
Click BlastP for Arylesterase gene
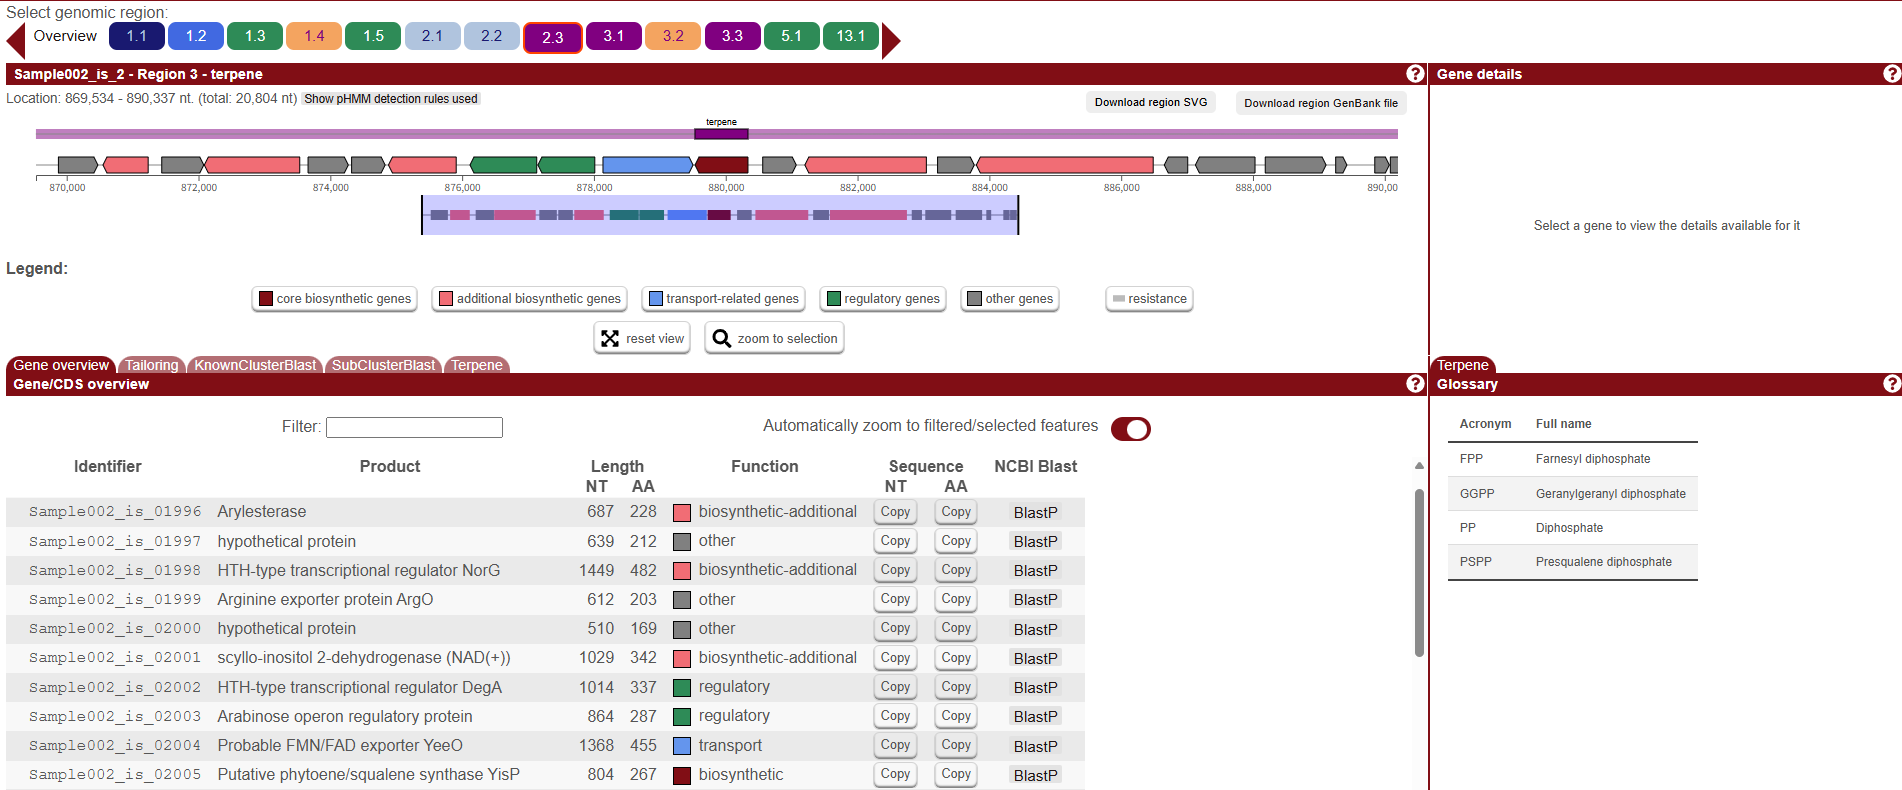1035,513
